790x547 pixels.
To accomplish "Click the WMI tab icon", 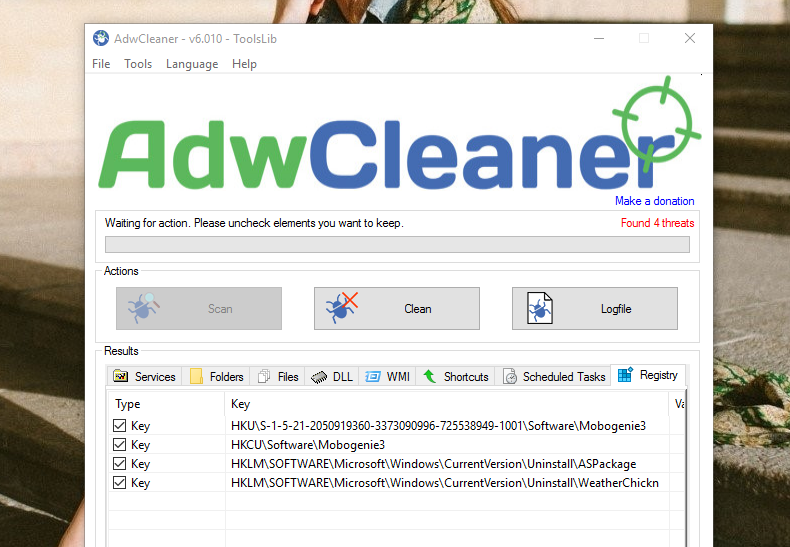I will click(x=373, y=376).
